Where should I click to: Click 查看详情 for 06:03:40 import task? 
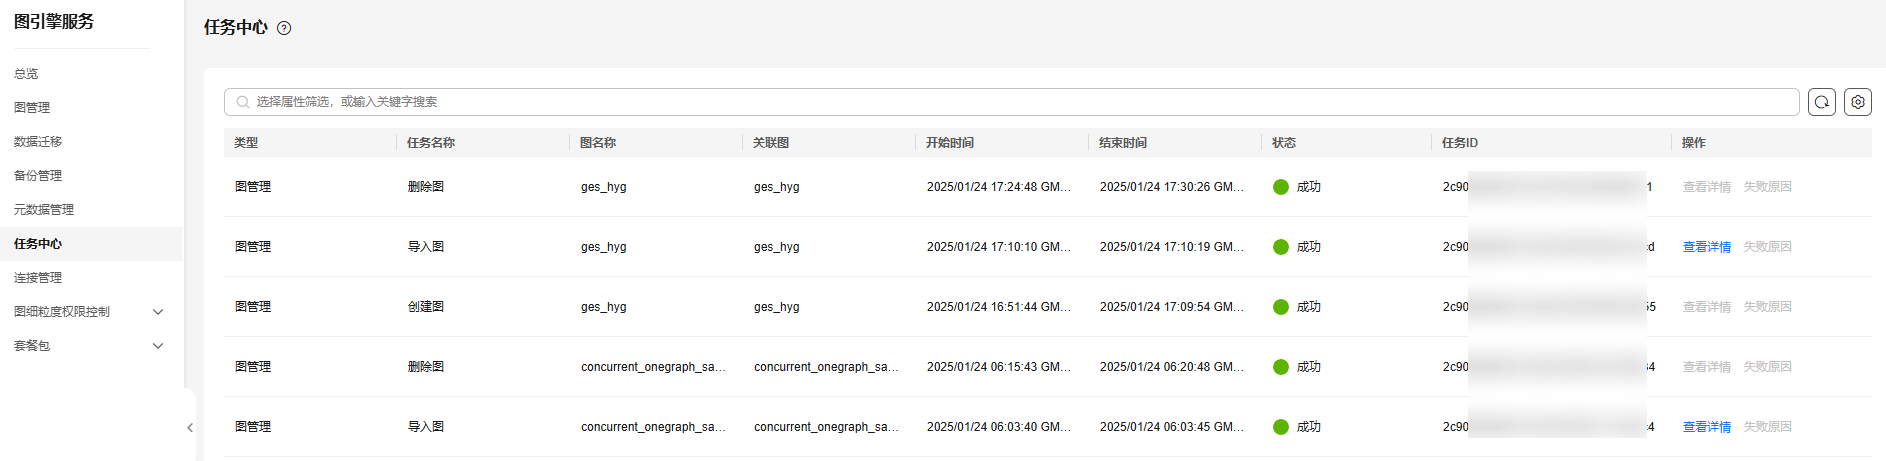[x=1707, y=427]
